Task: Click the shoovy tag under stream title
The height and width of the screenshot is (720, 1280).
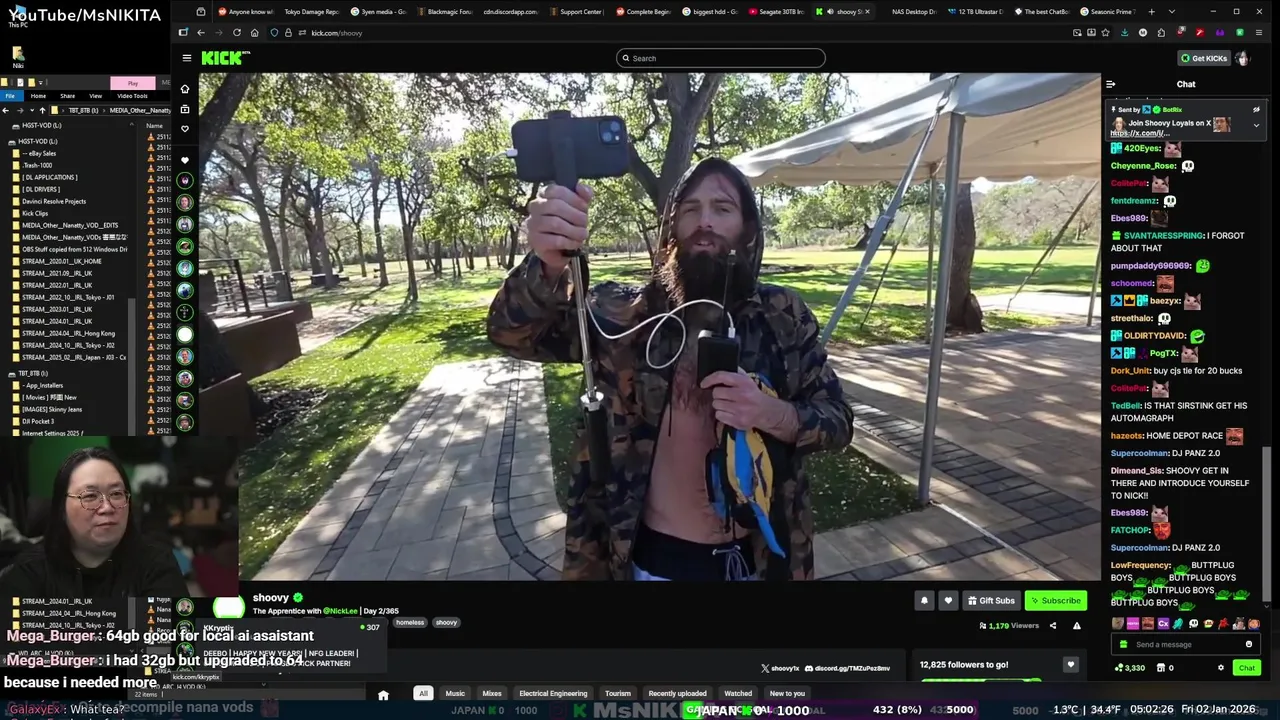Action: pos(446,623)
